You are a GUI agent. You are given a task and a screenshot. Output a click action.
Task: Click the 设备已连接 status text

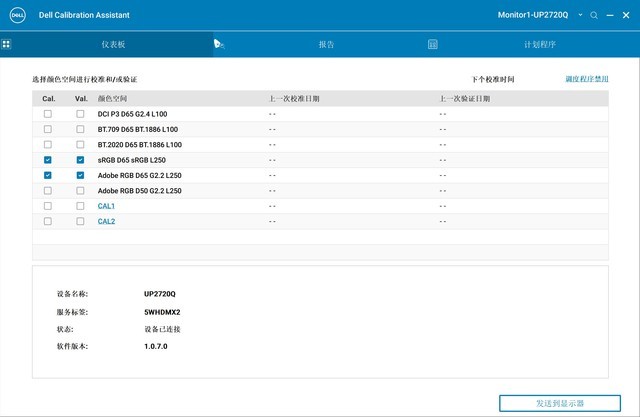pos(162,329)
